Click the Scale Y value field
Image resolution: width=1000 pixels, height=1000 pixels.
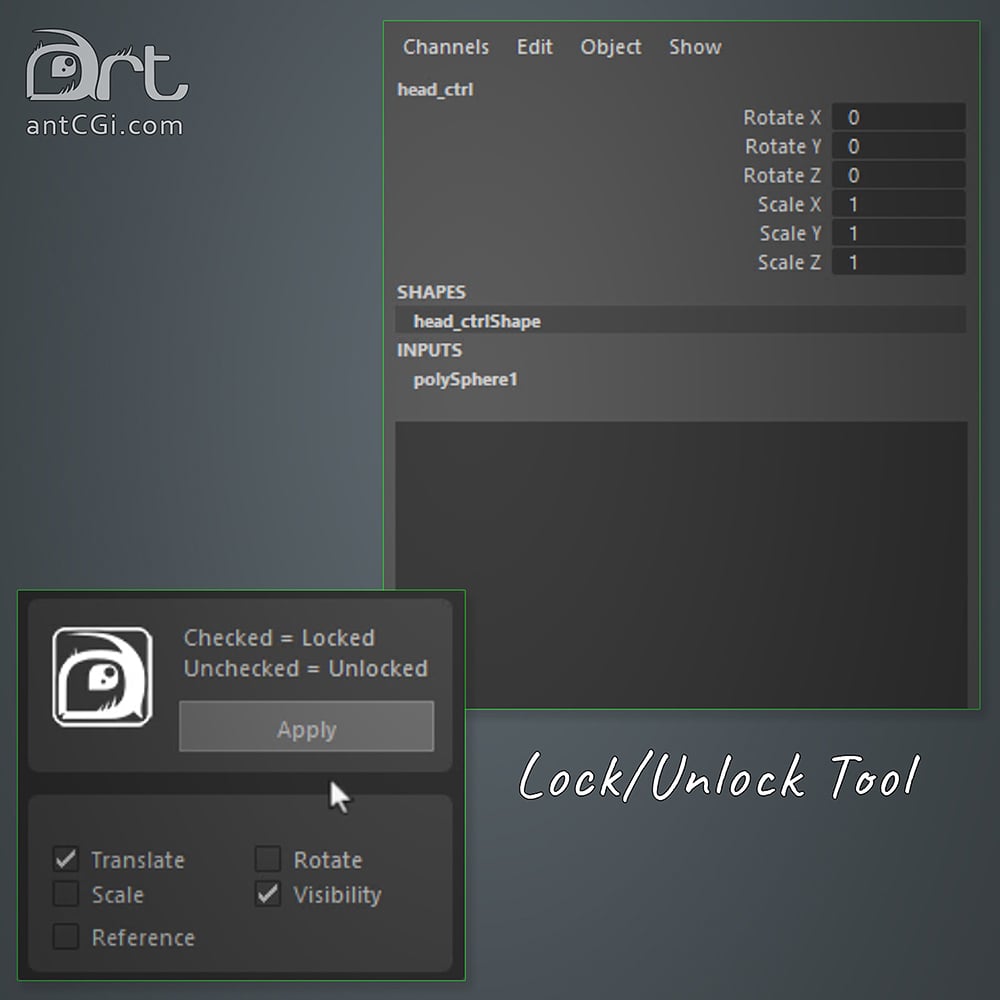tap(899, 233)
